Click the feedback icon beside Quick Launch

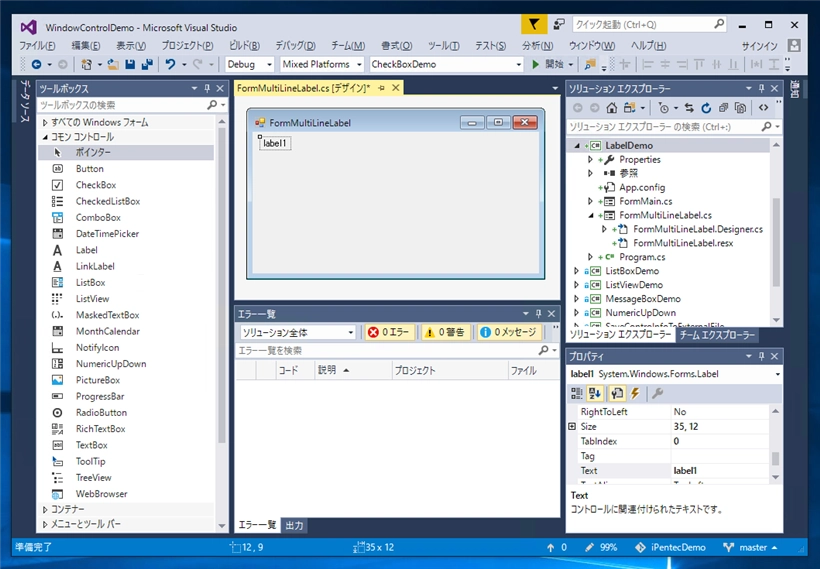(x=560, y=24)
